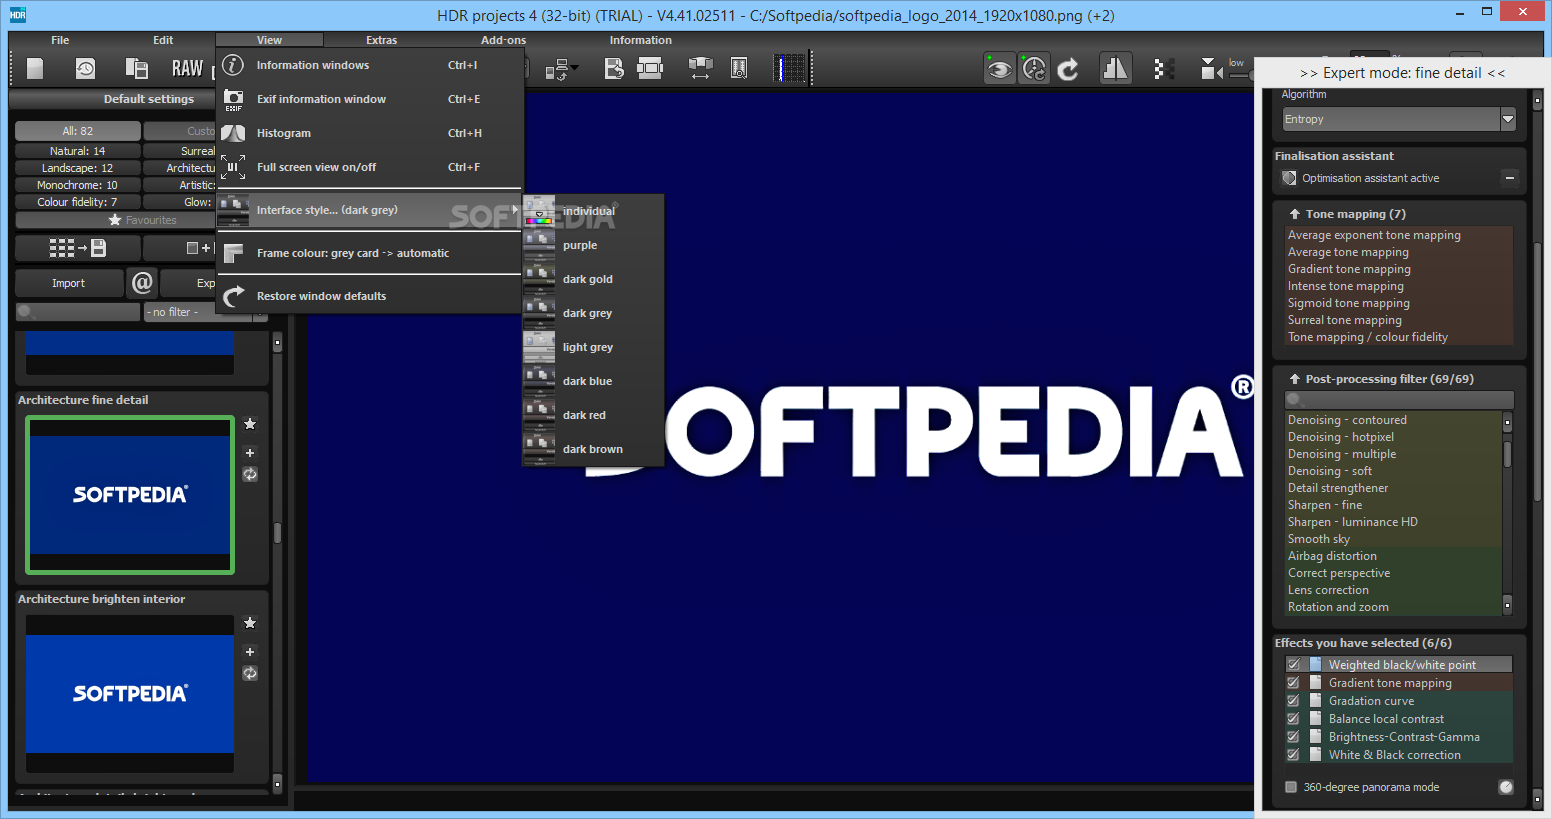Click the redo curved arrow icon

tap(1068, 68)
